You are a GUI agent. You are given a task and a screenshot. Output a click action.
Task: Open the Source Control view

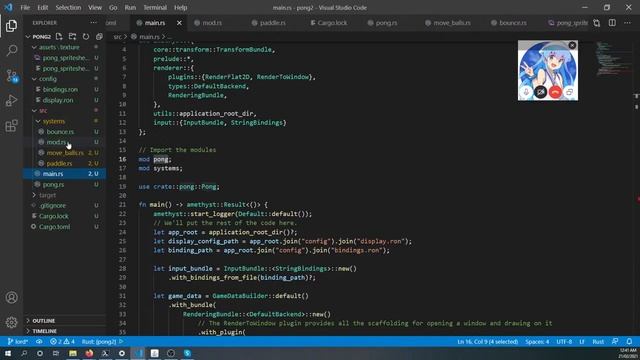tap(11, 76)
